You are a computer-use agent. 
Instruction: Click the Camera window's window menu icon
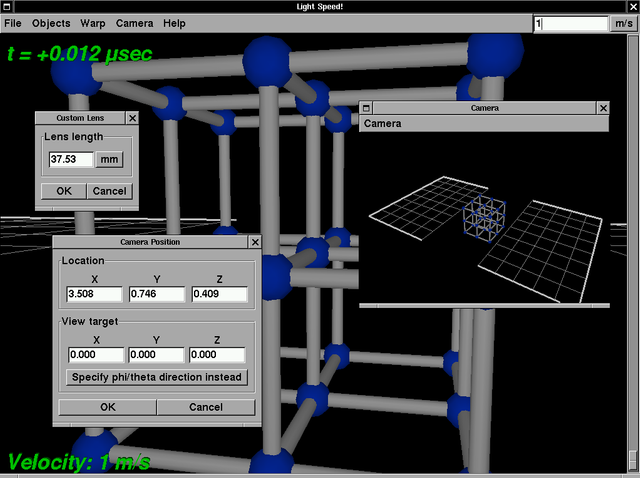[366, 108]
